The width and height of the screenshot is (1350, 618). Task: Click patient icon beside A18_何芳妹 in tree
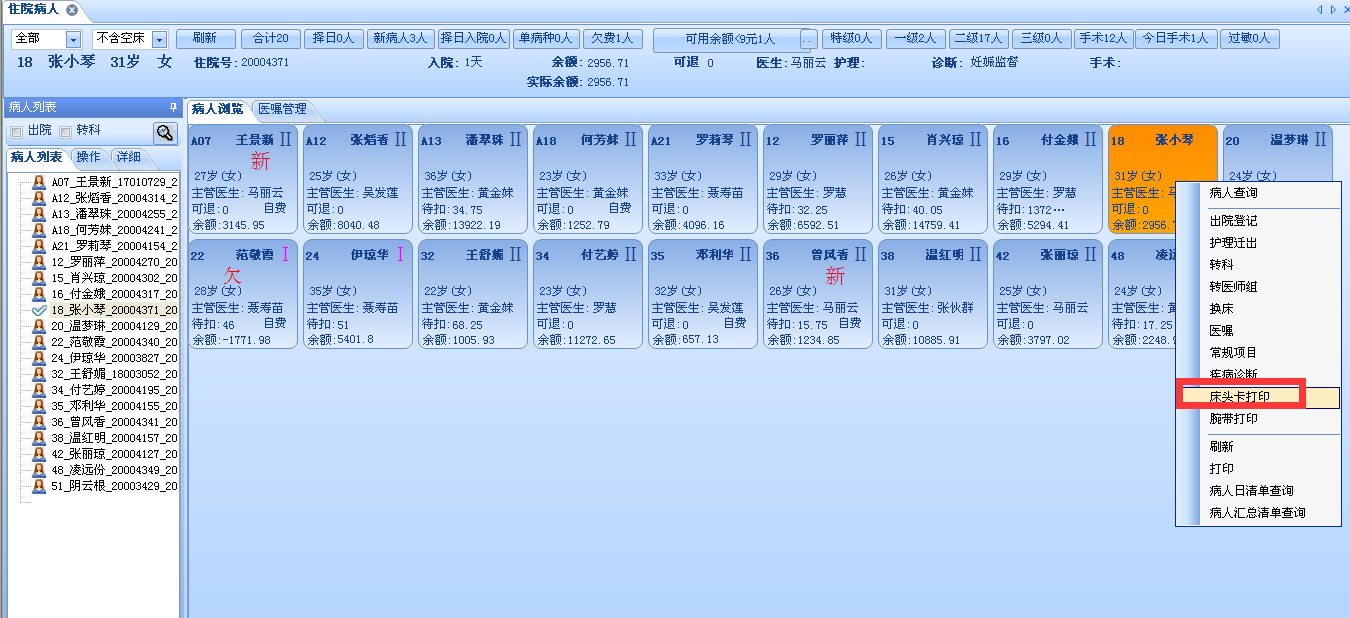39,230
